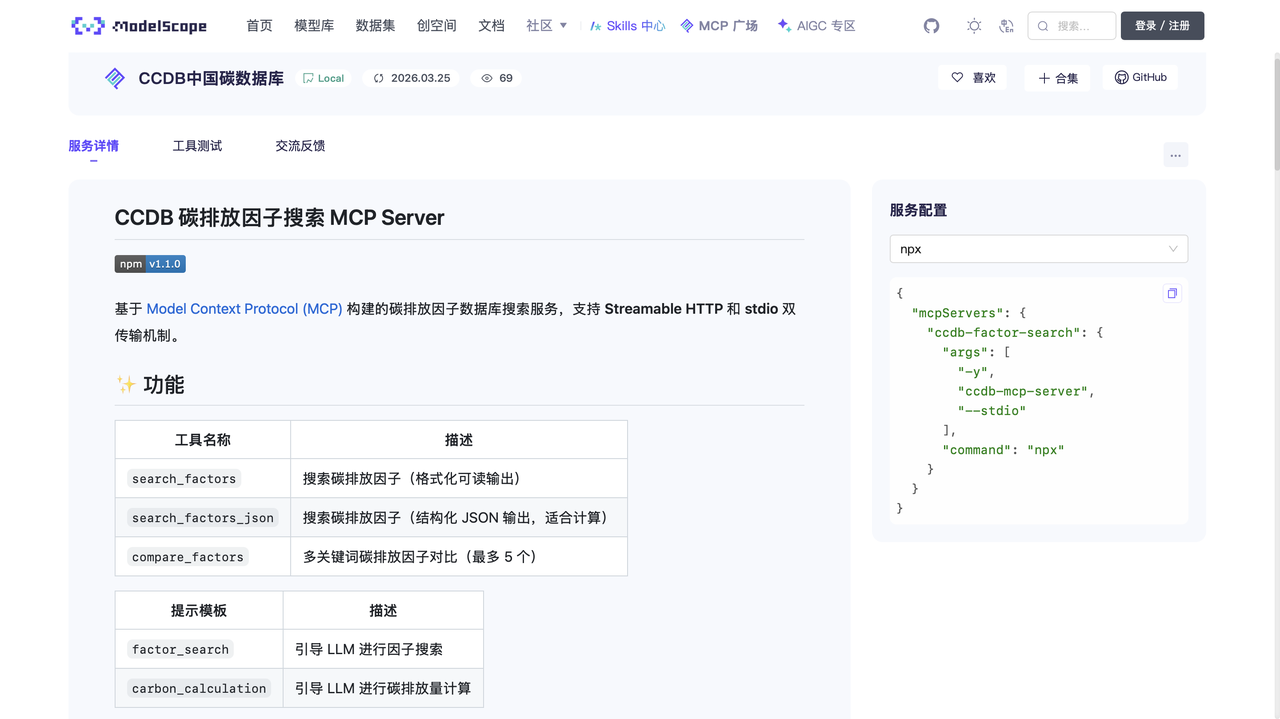Open the GitHub button in service header
Image resolution: width=1280 pixels, height=719 pixels.
click(x=1140, y=77)
